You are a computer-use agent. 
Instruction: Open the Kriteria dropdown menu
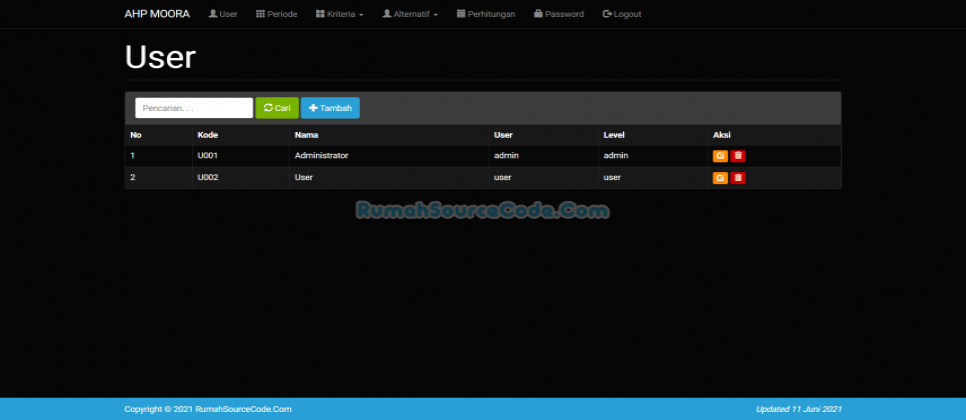(x=339, y=14)
